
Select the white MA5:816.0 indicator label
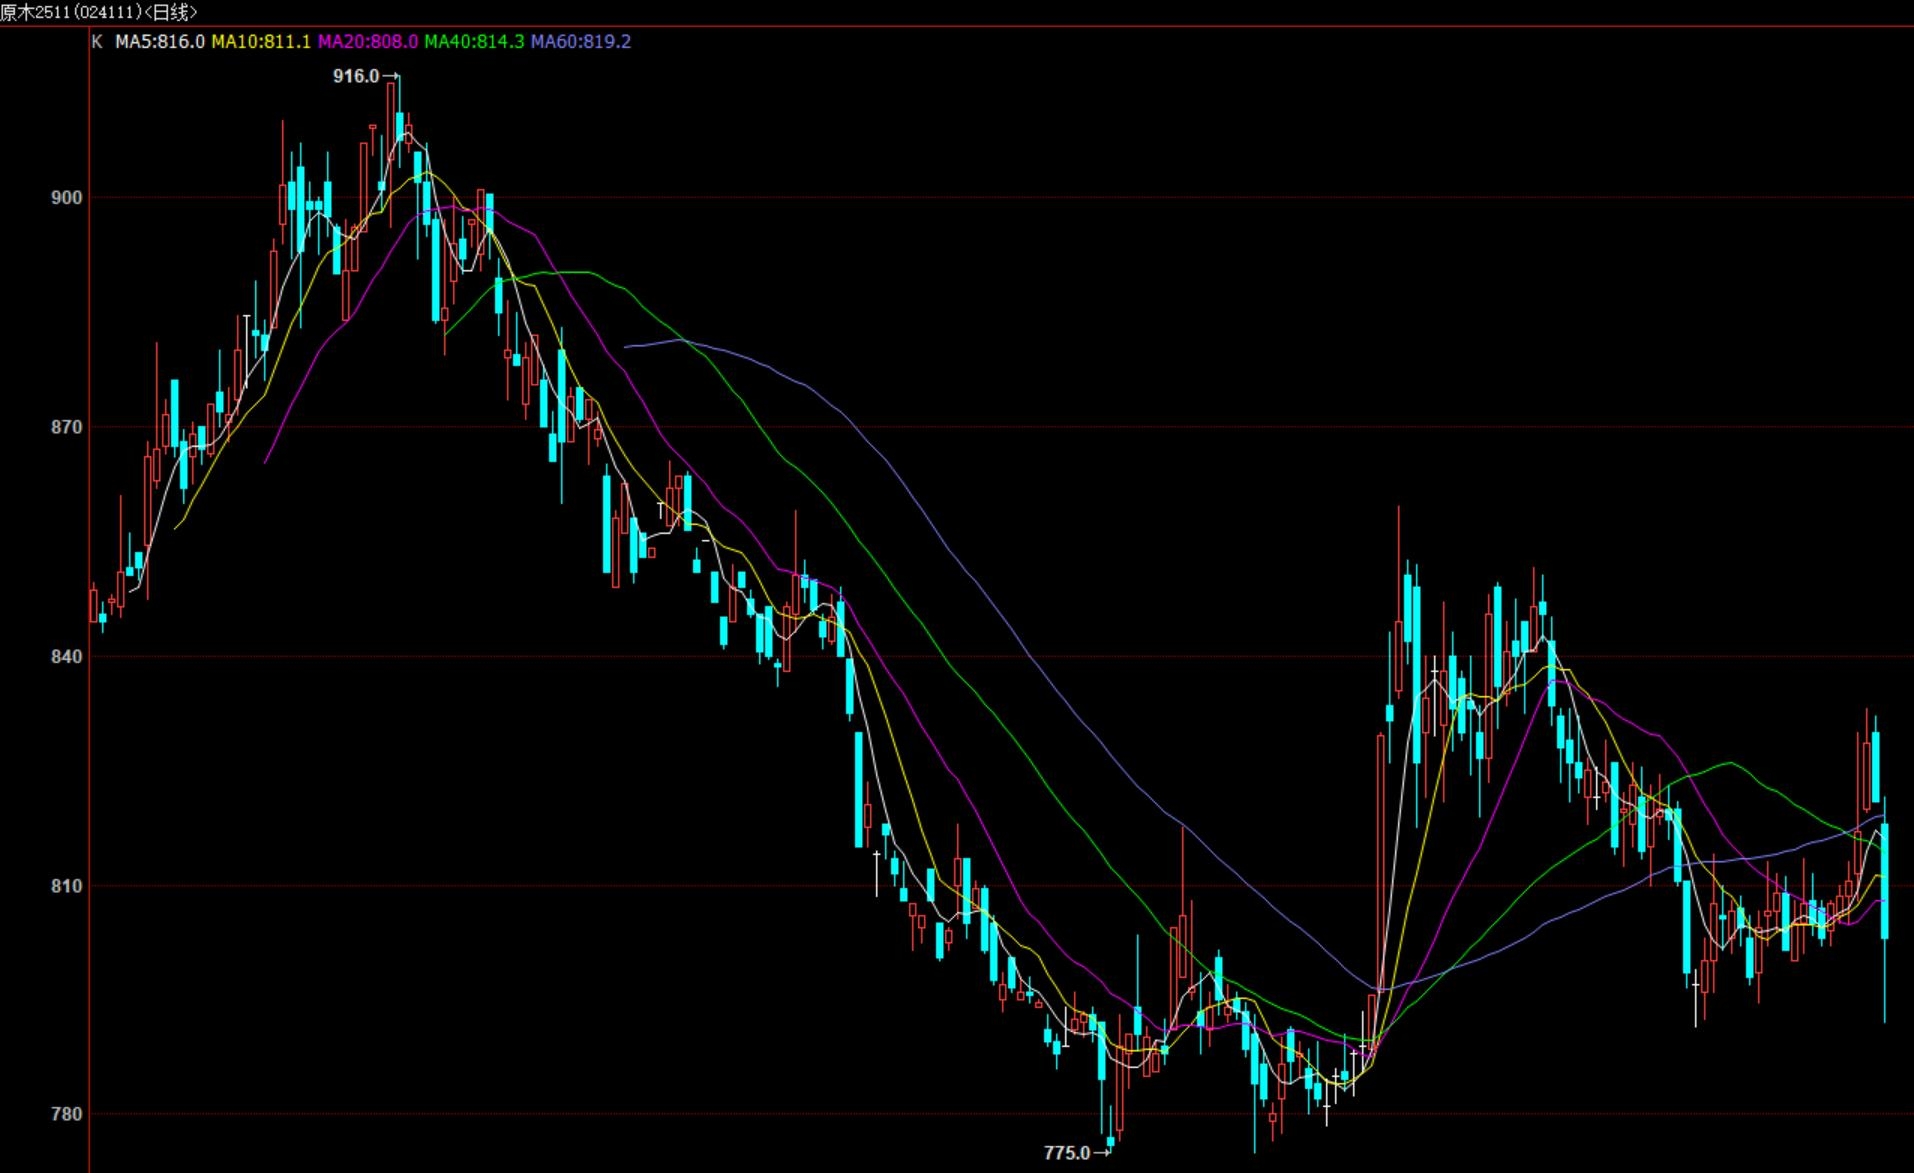pos(160,42)
